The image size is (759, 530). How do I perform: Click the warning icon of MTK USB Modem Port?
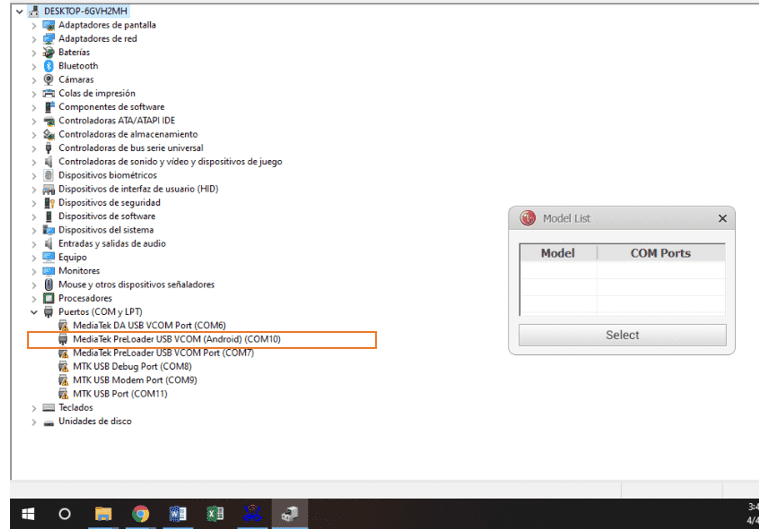pos(63,380)
